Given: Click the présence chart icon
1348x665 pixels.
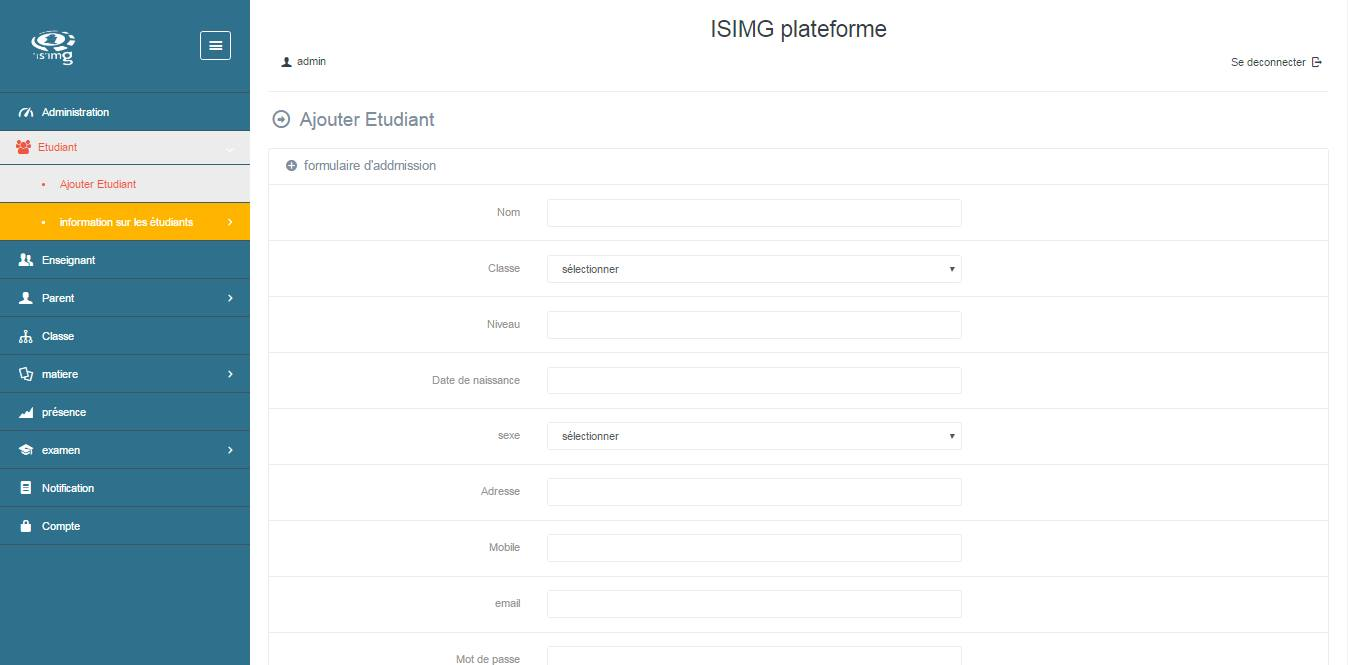Looking at the screenshot, I should pos(27,412).
